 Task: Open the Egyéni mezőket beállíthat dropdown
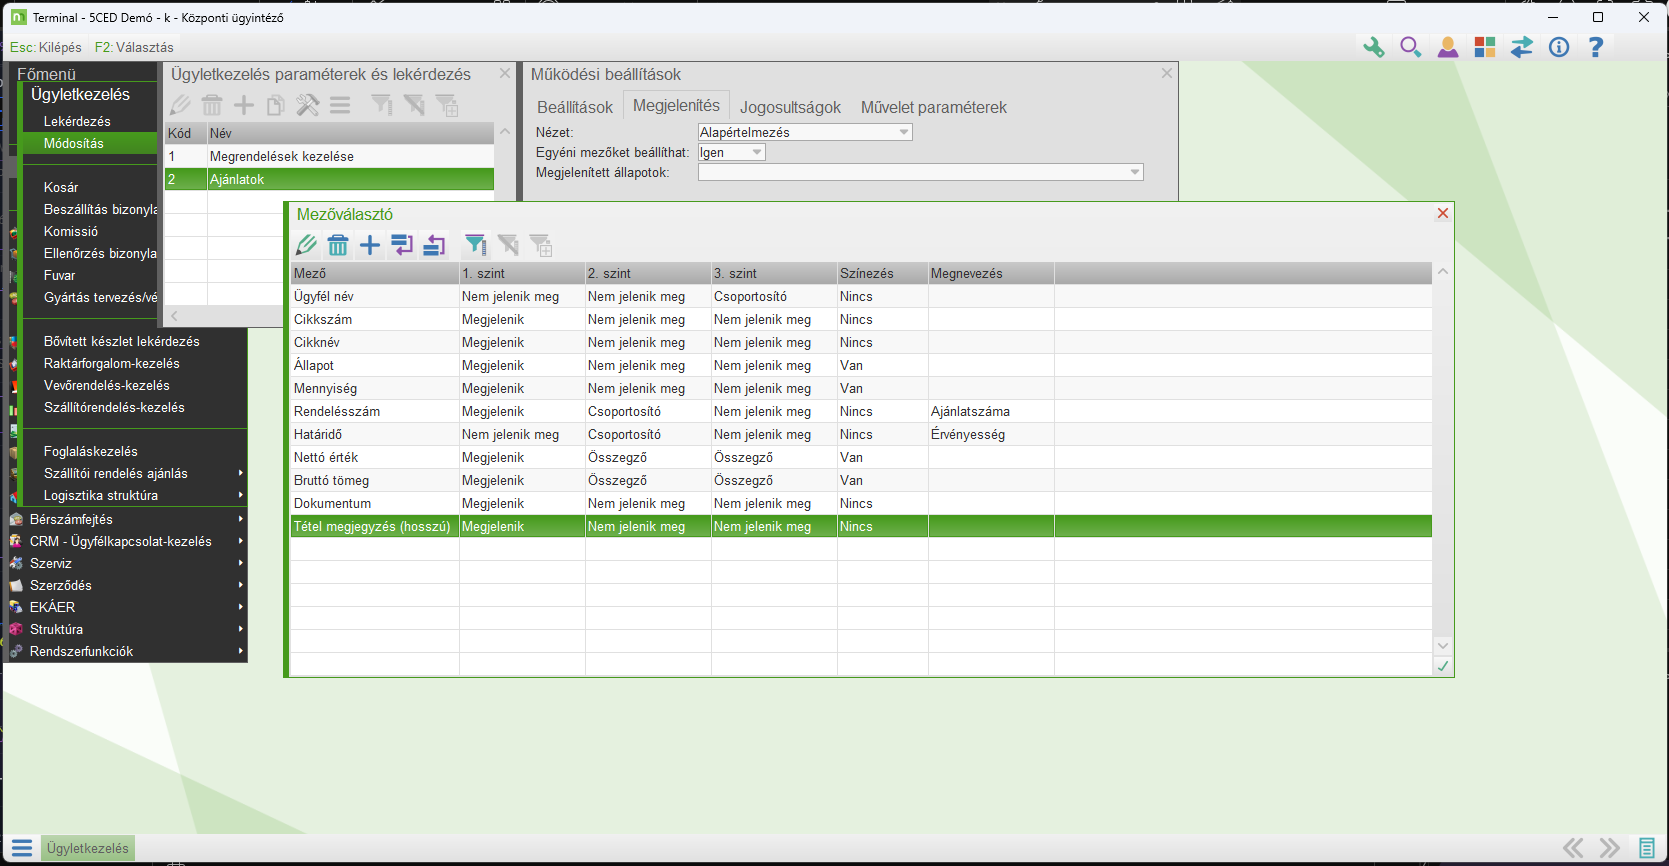[757, 152]
